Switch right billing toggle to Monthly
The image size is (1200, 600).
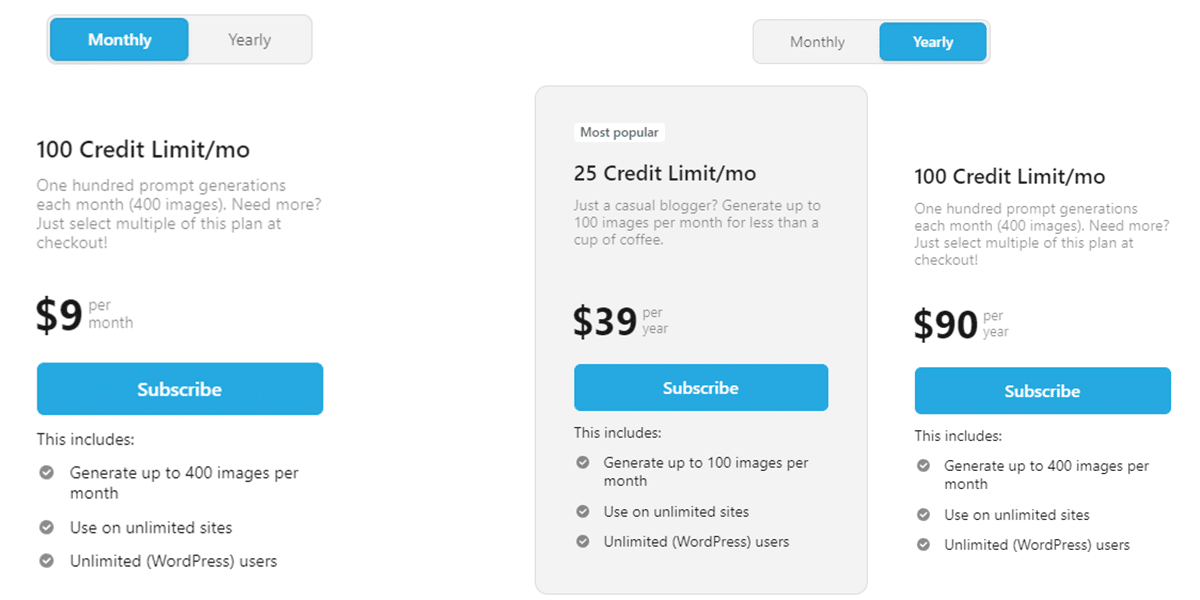pos(817,42)
